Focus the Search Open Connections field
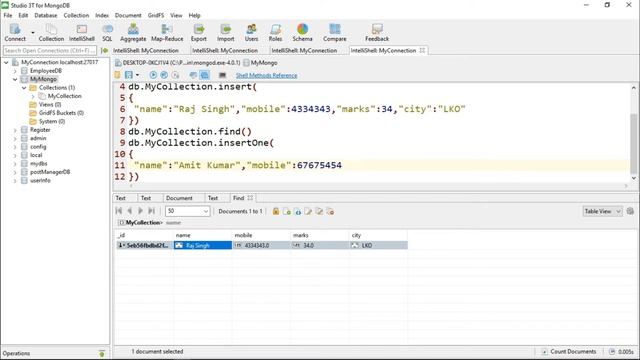The height and width of the screenshot is (360, 640). coord(50,51)
